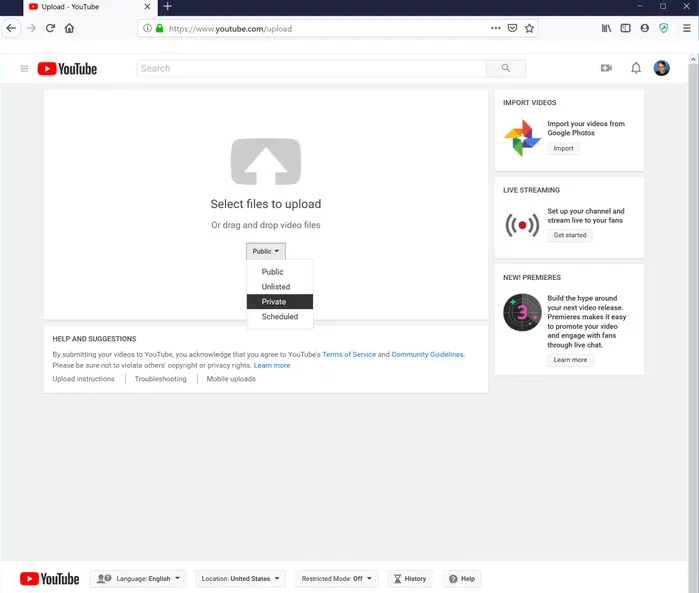Open the Firefox home page icon
699x593 pixels.
click(70, 28)
